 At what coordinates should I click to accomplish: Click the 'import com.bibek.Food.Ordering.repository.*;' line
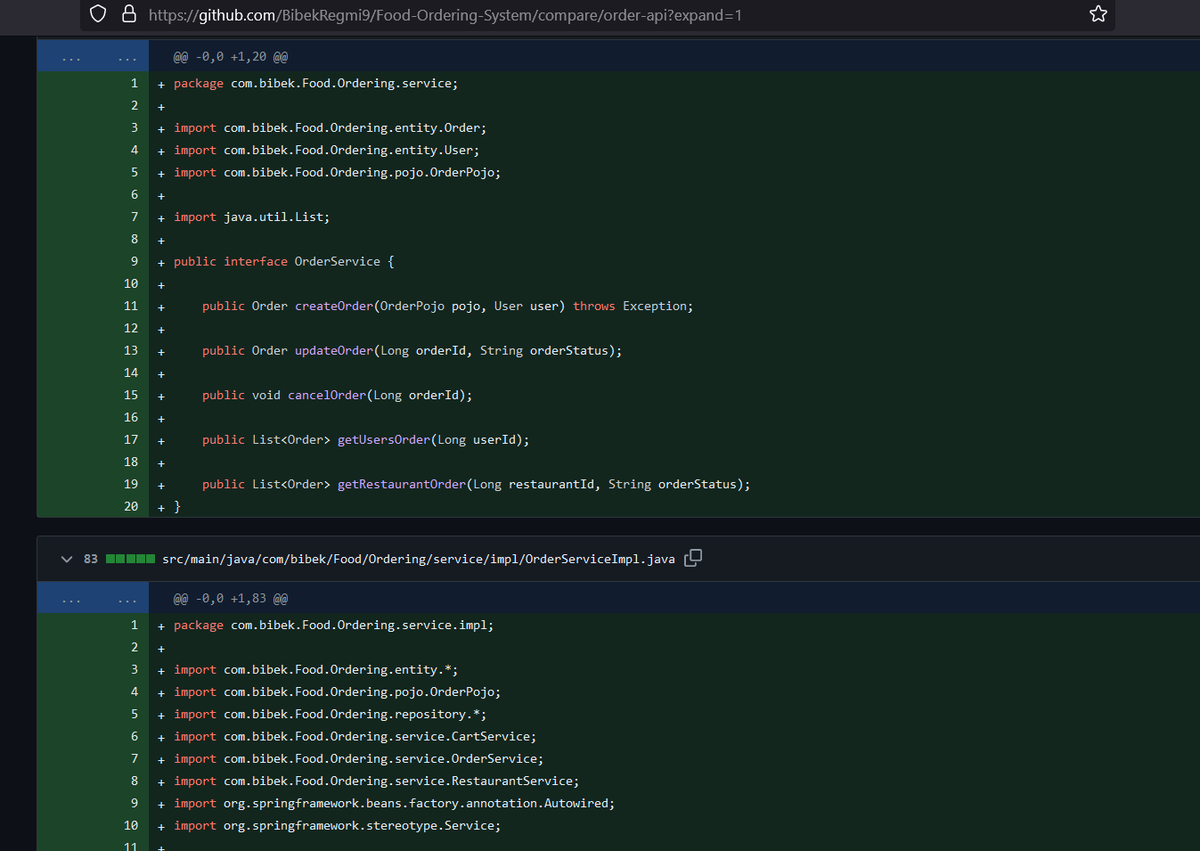330,714
